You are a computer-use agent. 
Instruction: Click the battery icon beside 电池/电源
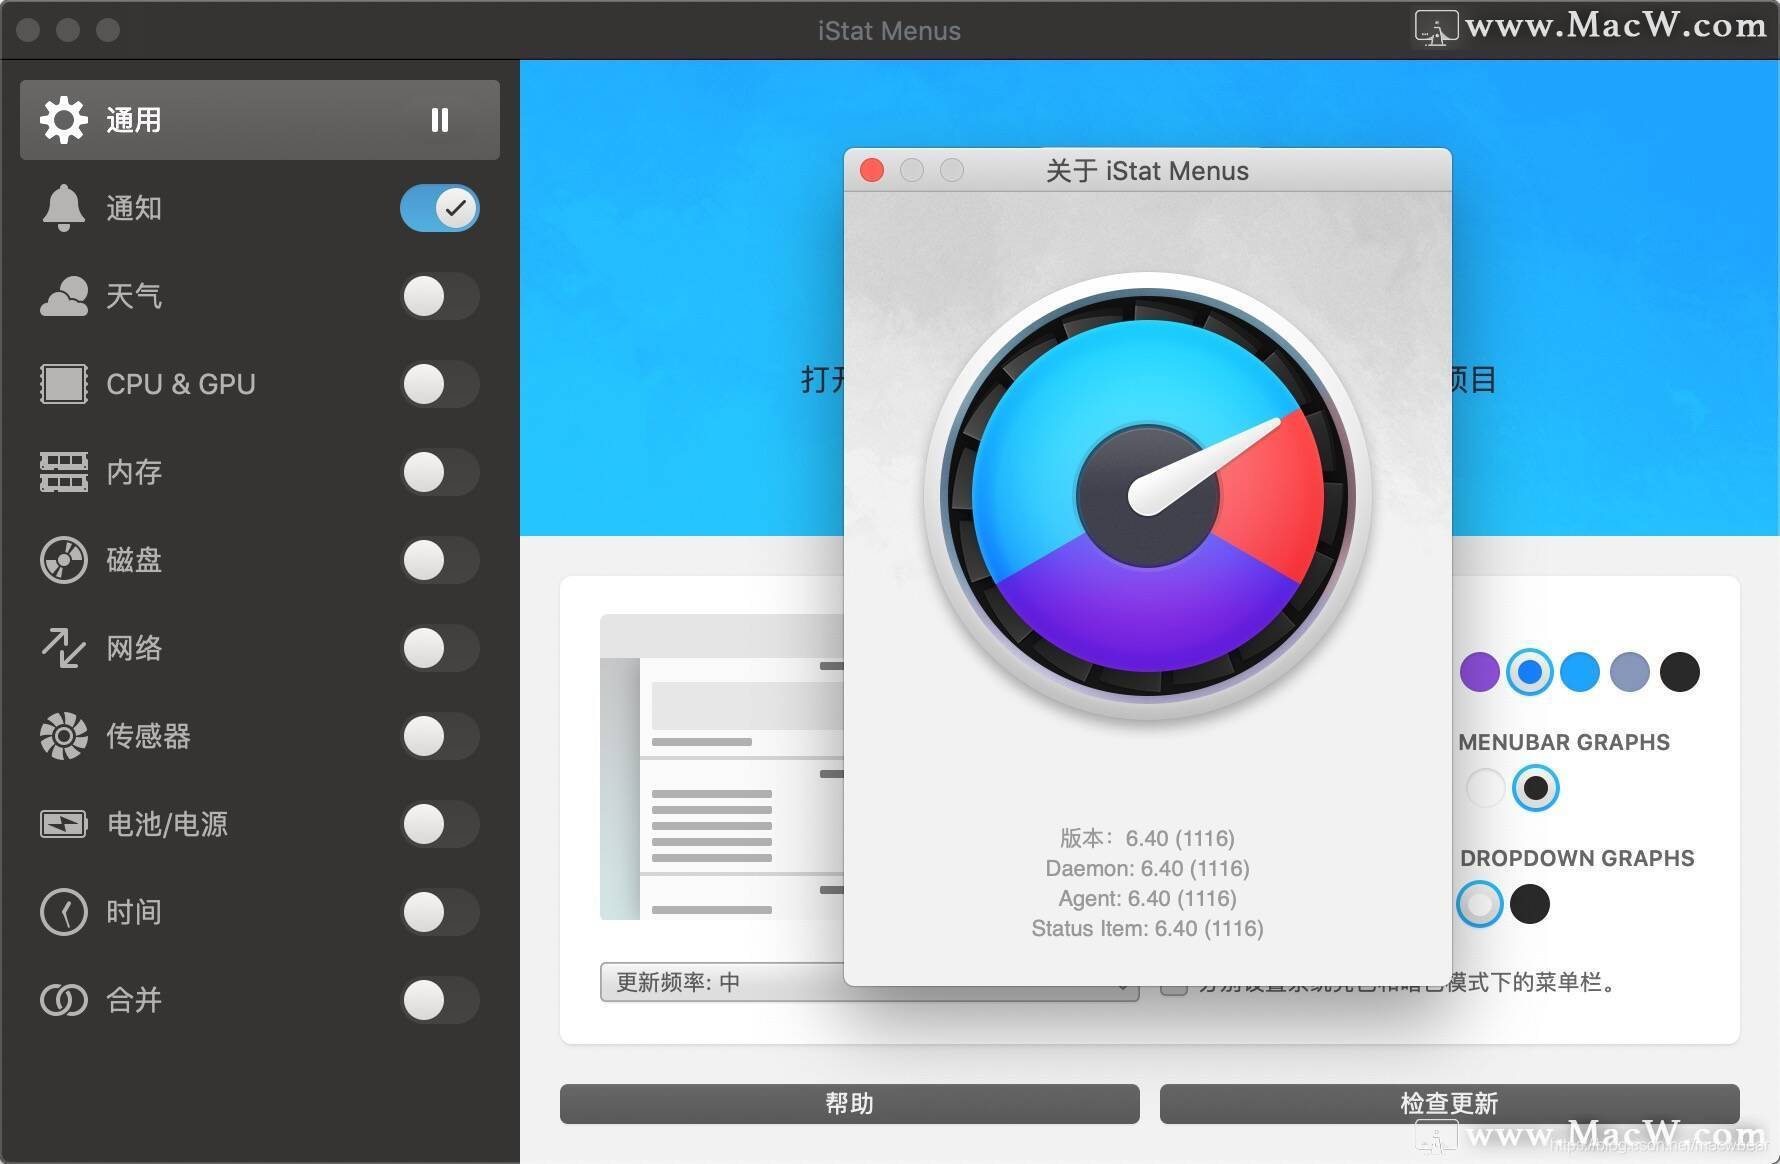coord(64,824)
